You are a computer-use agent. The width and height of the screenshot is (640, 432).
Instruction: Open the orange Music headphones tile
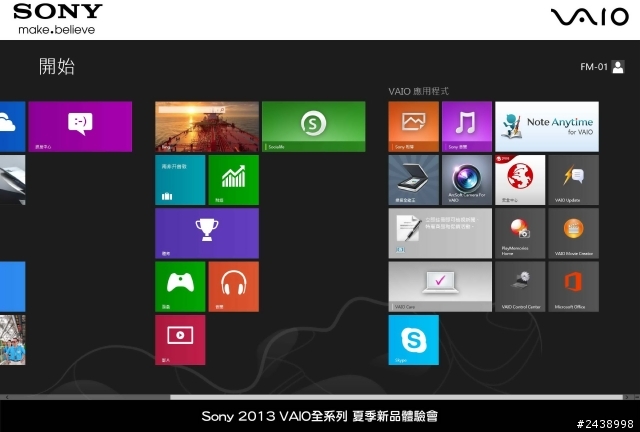[x=233, y=287]
